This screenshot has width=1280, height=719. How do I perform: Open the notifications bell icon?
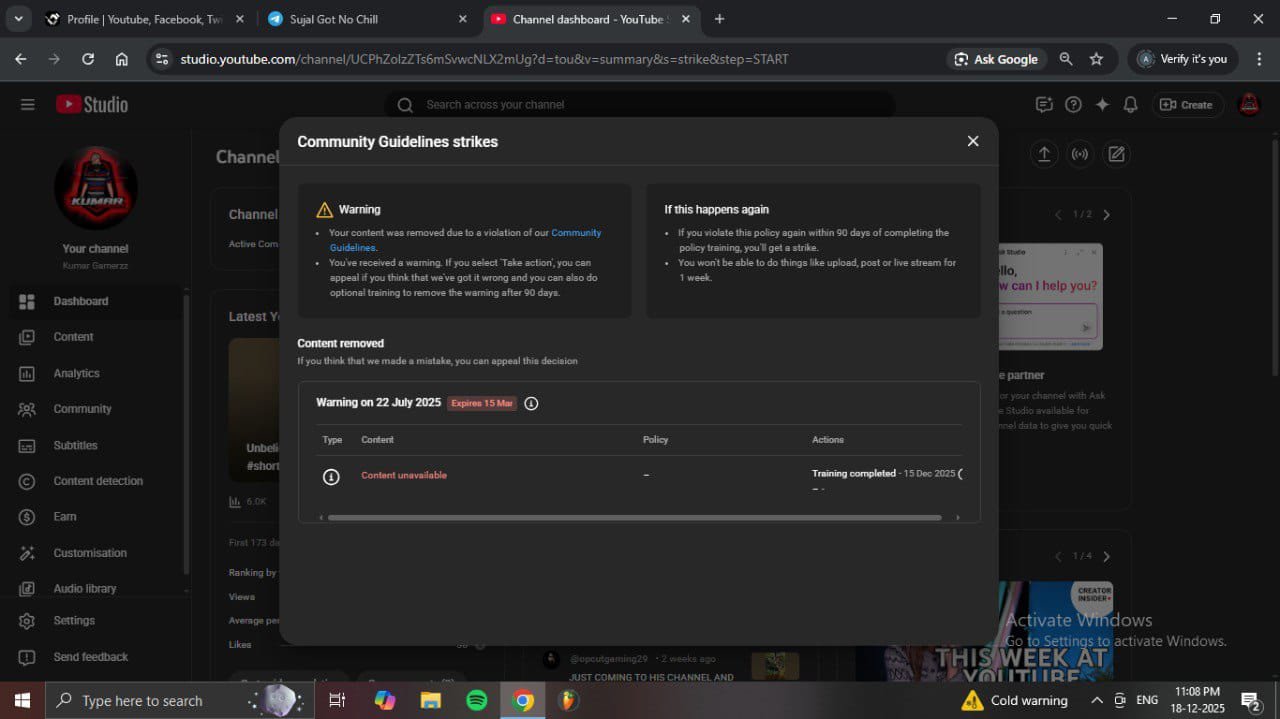(1130, 105)
